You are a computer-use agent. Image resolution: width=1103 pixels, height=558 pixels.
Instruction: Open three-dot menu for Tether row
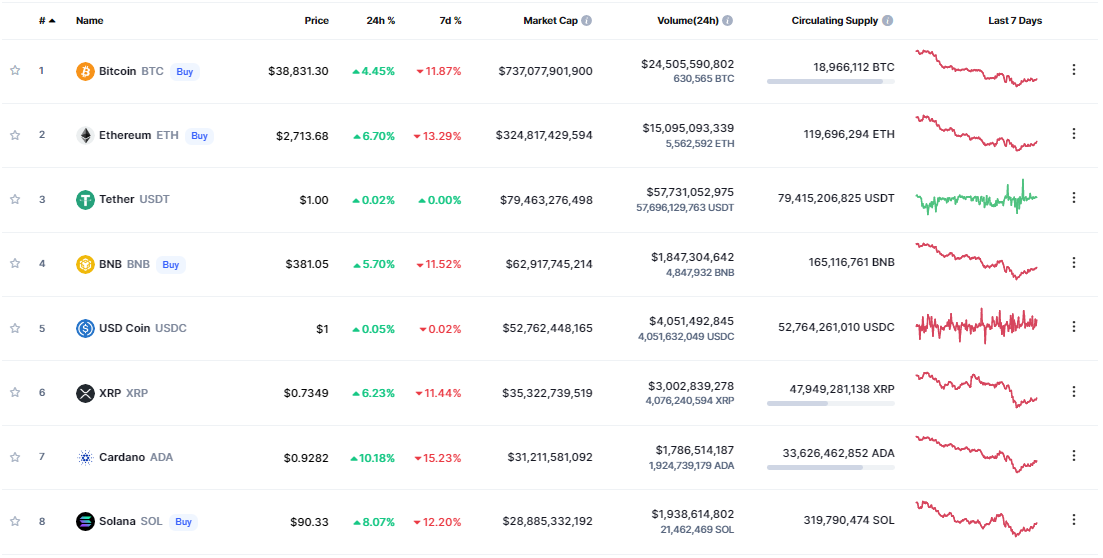[1073, 198]
